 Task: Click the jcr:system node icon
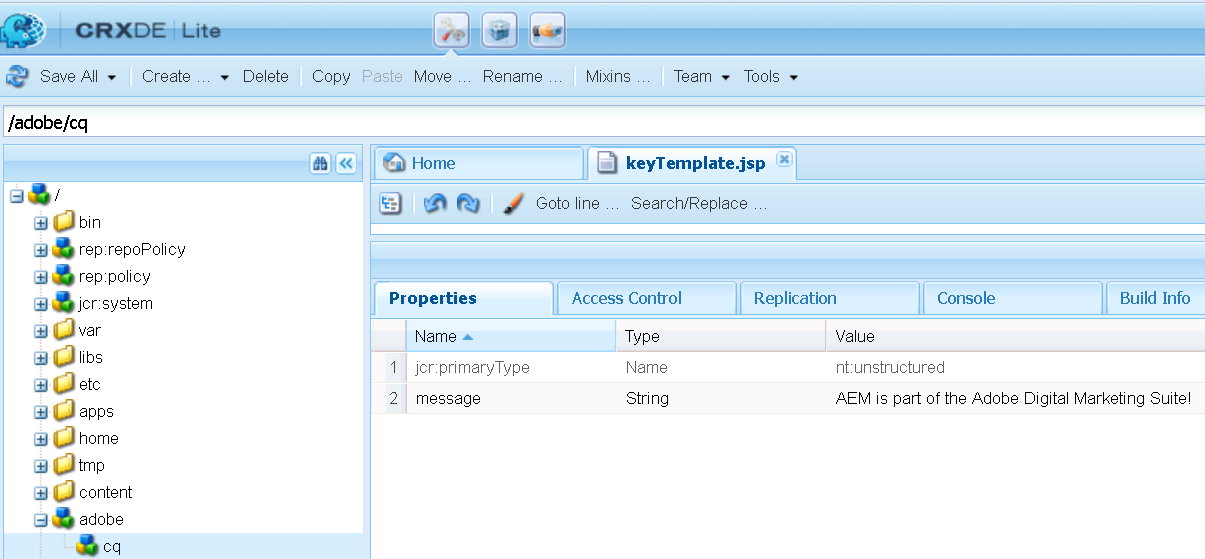click(x=64, y=303)
